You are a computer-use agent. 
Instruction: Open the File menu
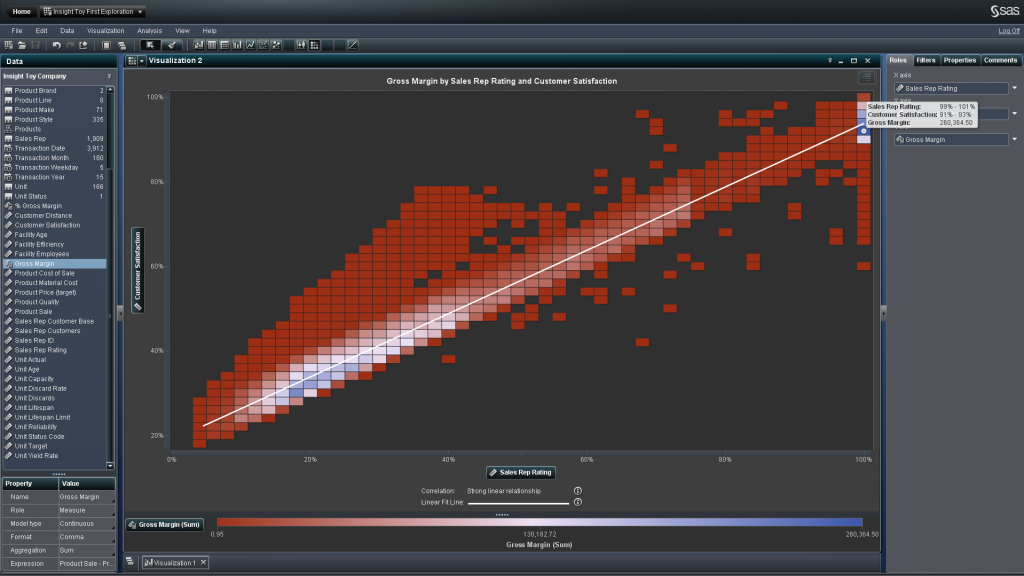point(17,31)
